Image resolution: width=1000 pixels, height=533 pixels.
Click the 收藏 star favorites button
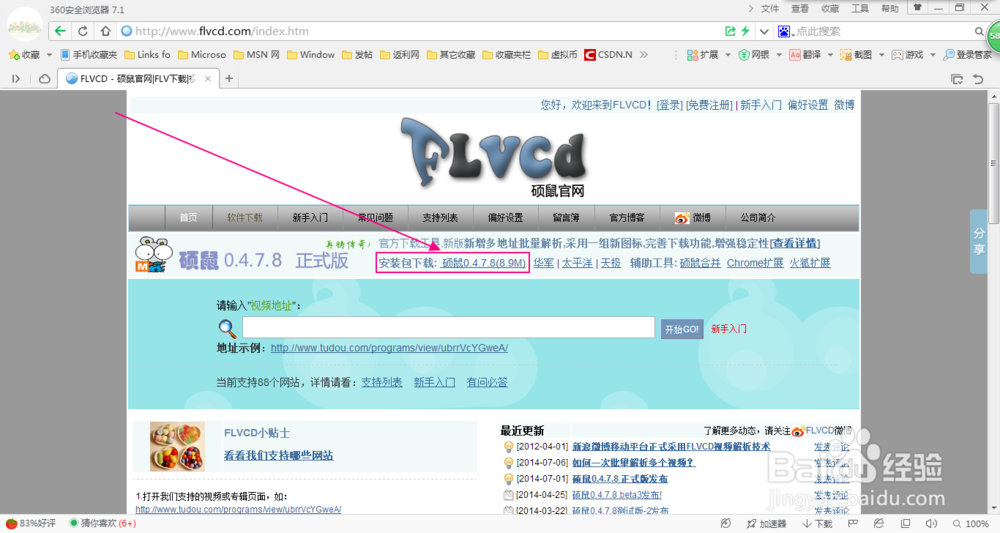24,55
